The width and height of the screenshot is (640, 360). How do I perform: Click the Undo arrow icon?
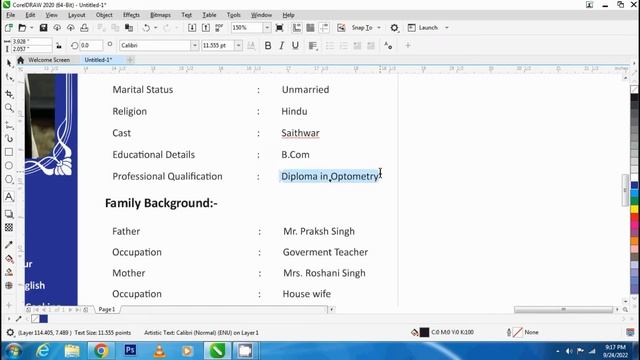point(146,28)
